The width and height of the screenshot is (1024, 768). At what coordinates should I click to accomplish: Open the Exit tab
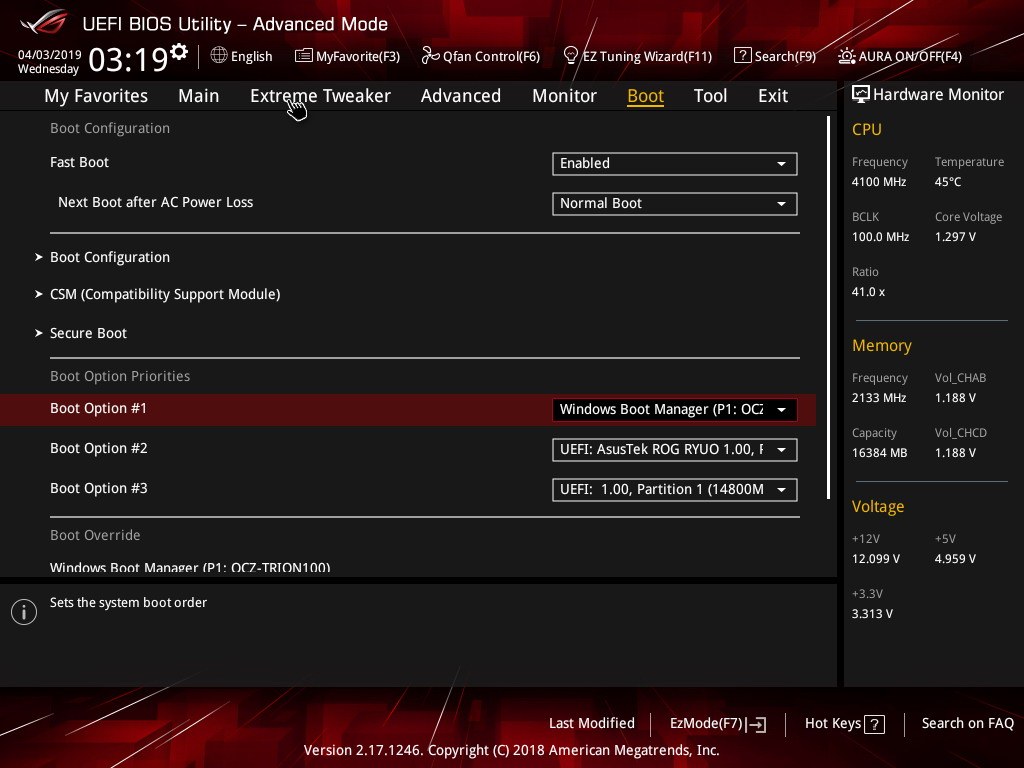773,96
